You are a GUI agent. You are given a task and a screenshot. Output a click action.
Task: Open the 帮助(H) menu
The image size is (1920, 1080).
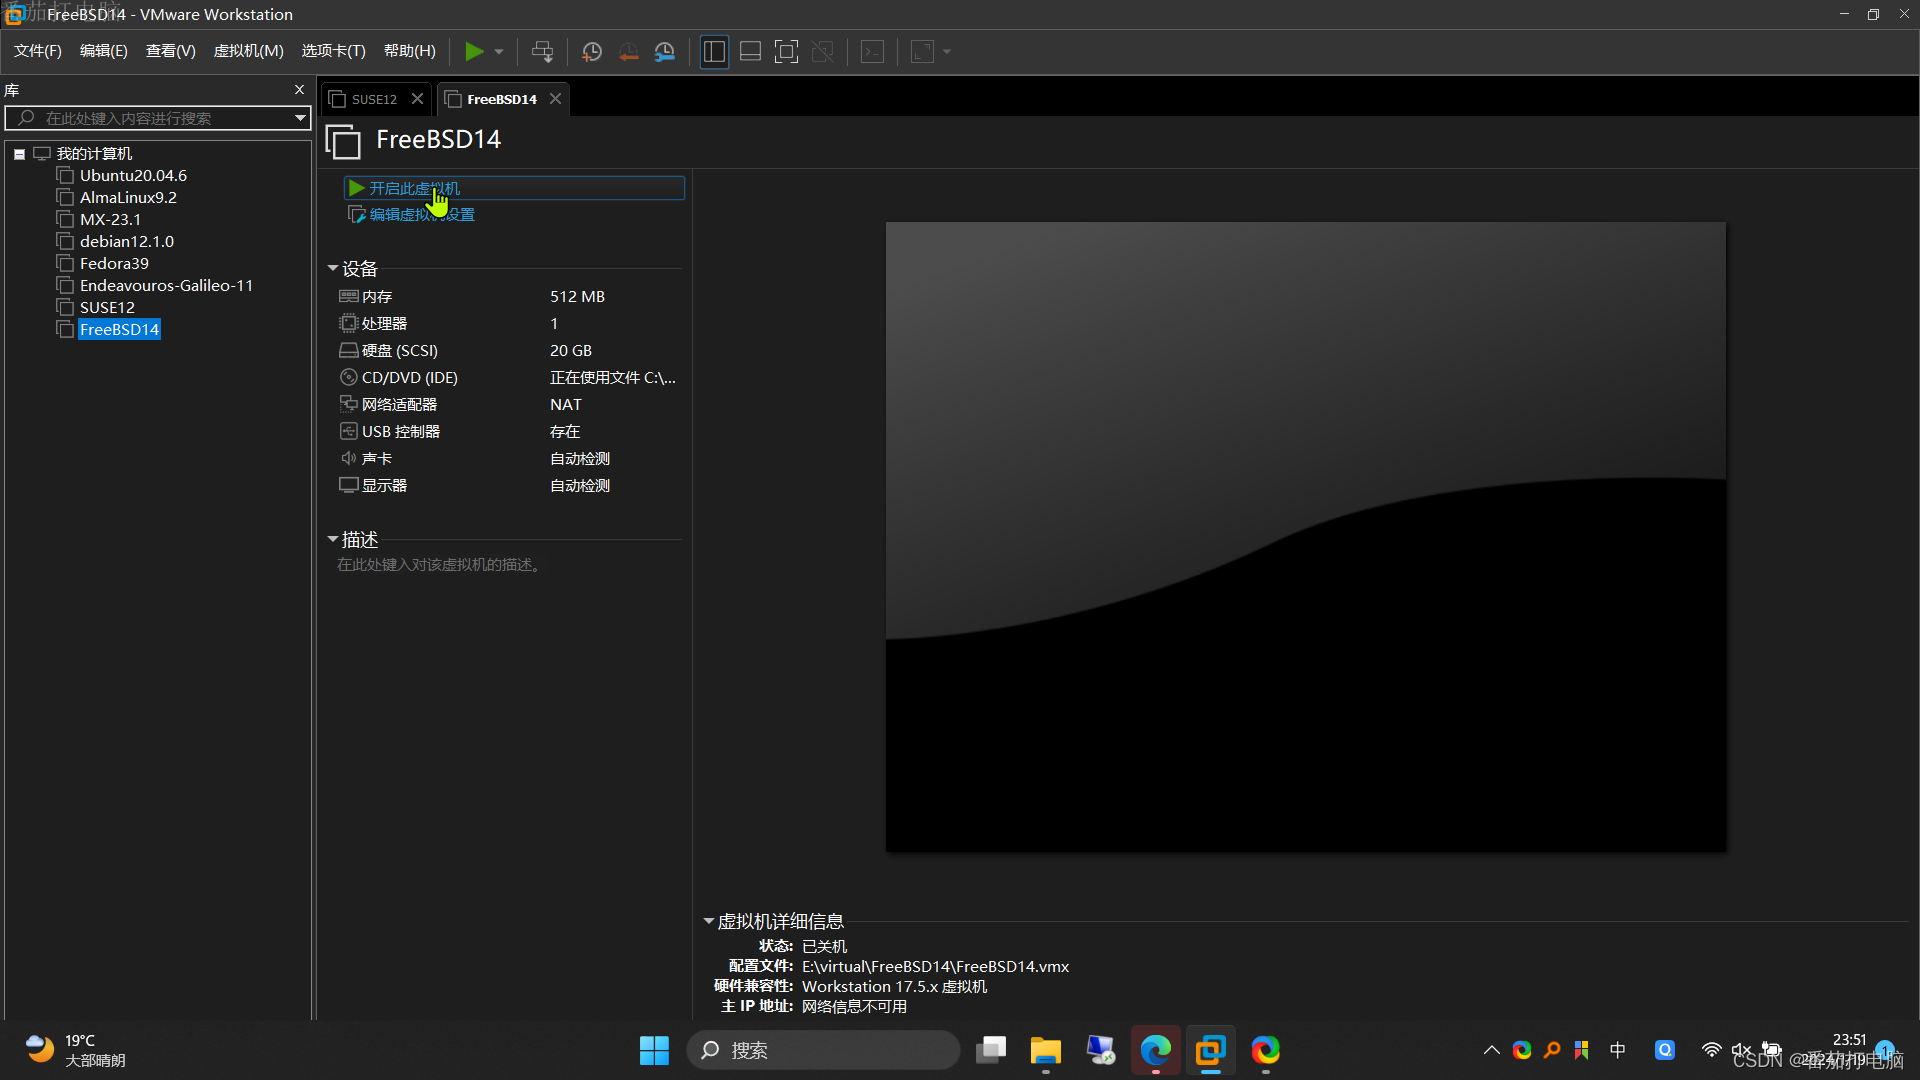coord(410,51)
